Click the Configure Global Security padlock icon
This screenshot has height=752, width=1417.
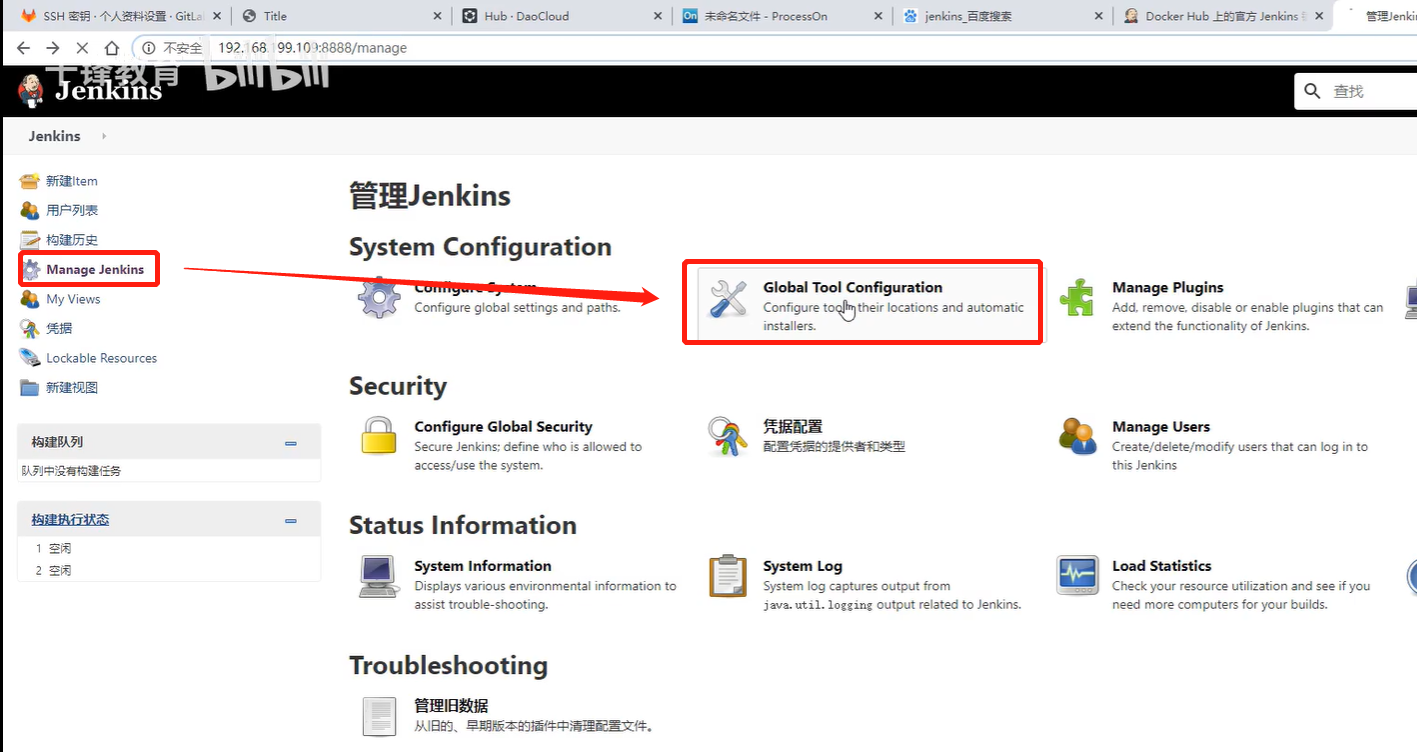379,437
